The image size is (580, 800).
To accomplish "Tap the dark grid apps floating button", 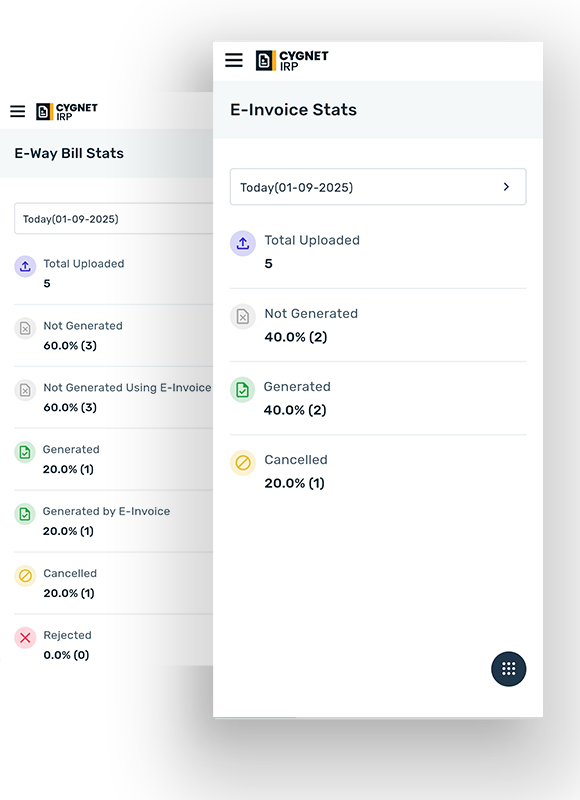I will click(x=509, y=669).
